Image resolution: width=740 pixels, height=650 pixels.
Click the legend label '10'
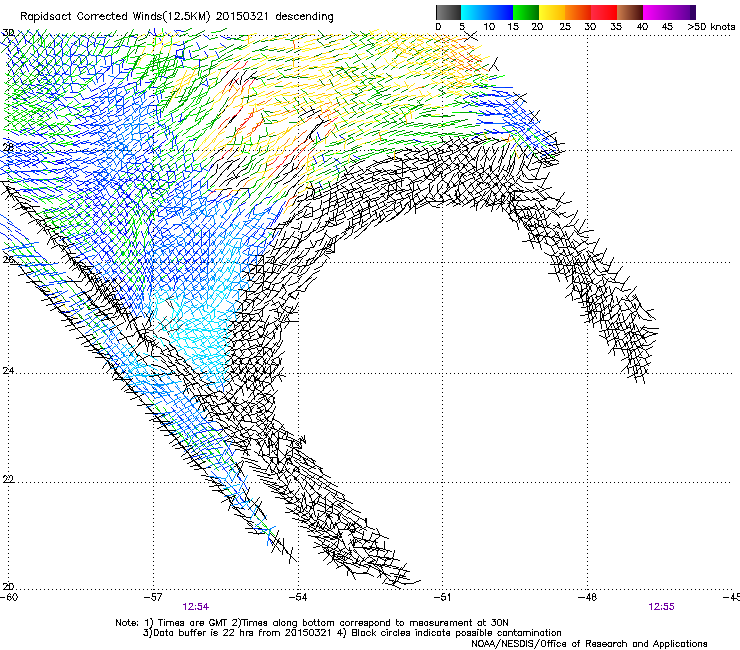coord(489,27)
